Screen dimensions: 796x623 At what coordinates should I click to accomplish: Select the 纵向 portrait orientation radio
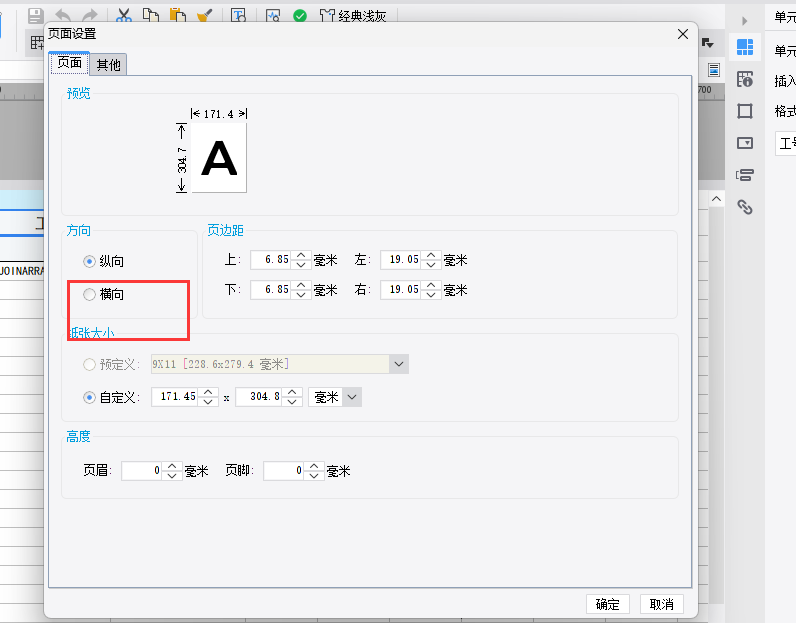pyautogui.click(x=89, y=261)
